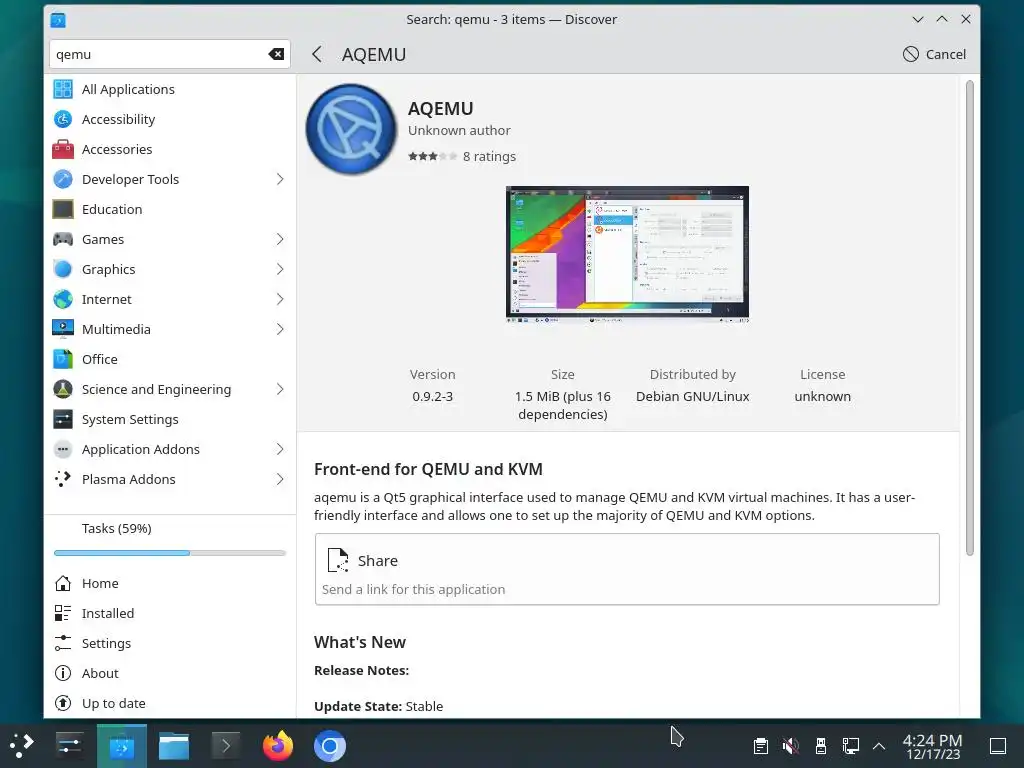Expand Plasma Addons subcategories
This screenshot has width=1024, height=768.
point(280,479)
